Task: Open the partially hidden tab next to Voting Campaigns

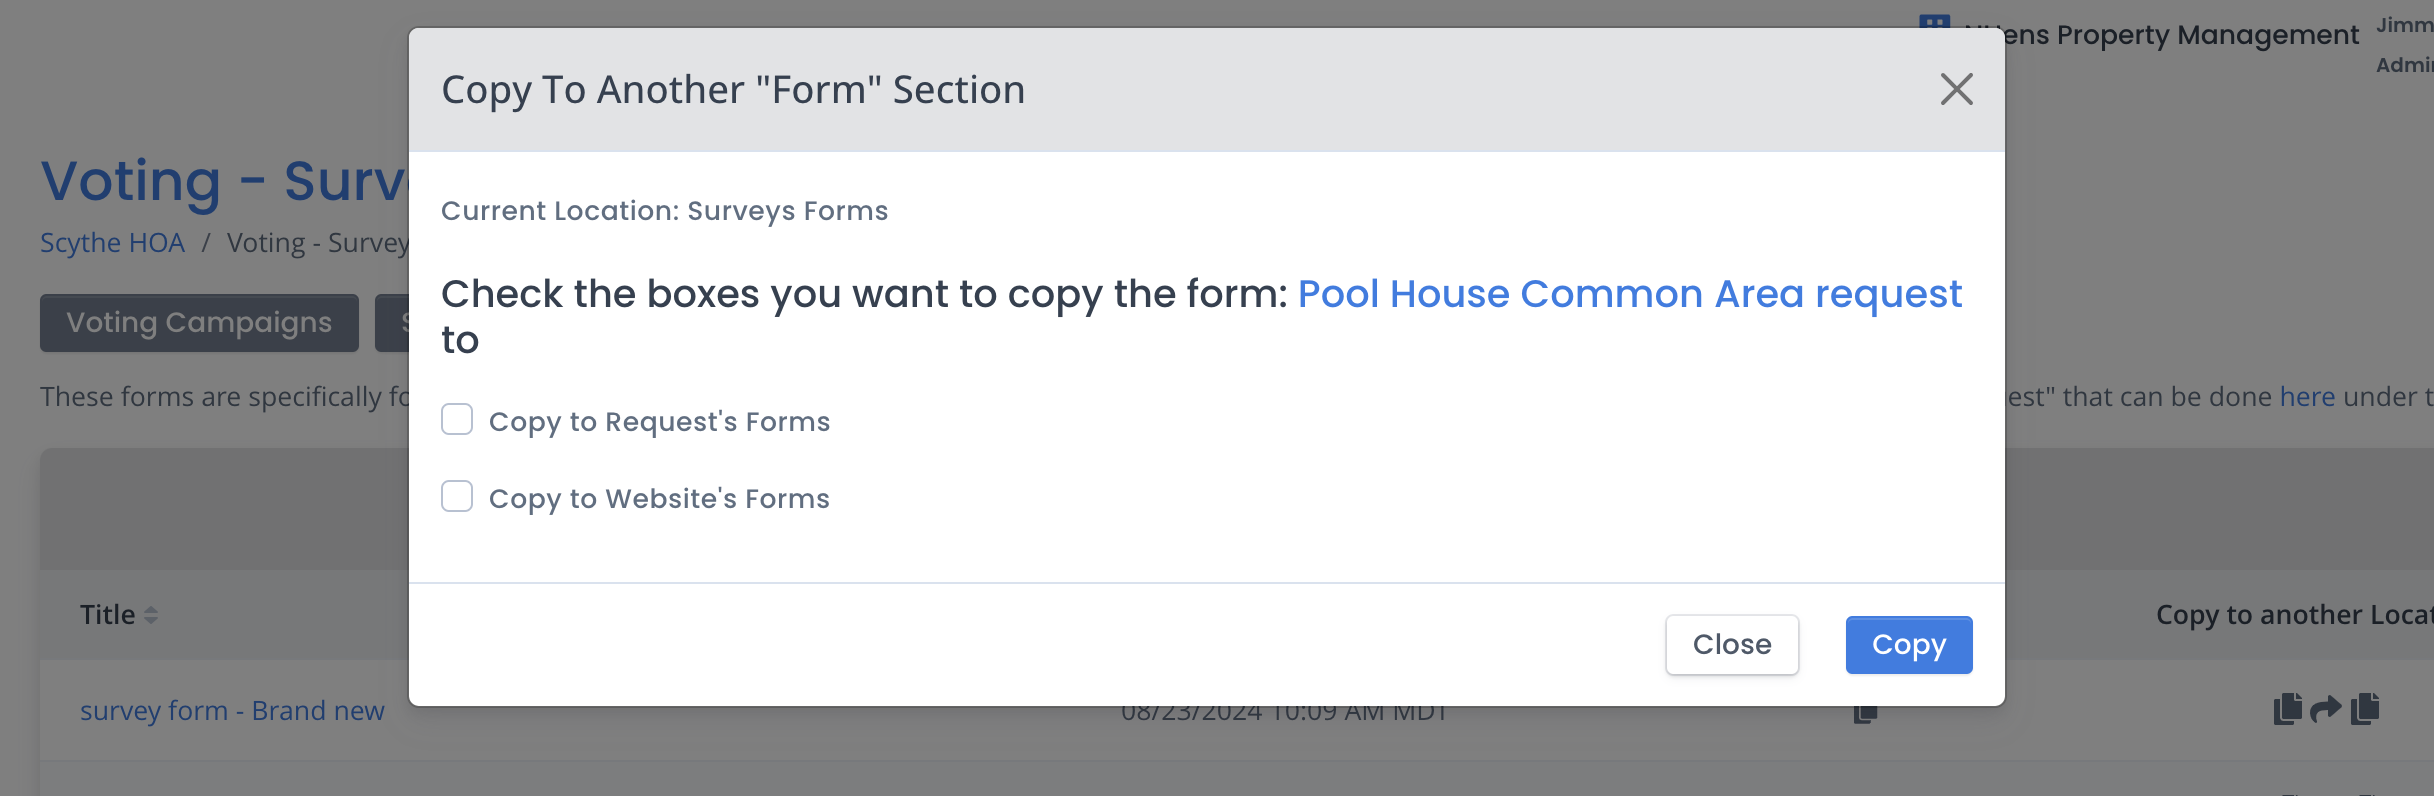Action: click(392, 323)
